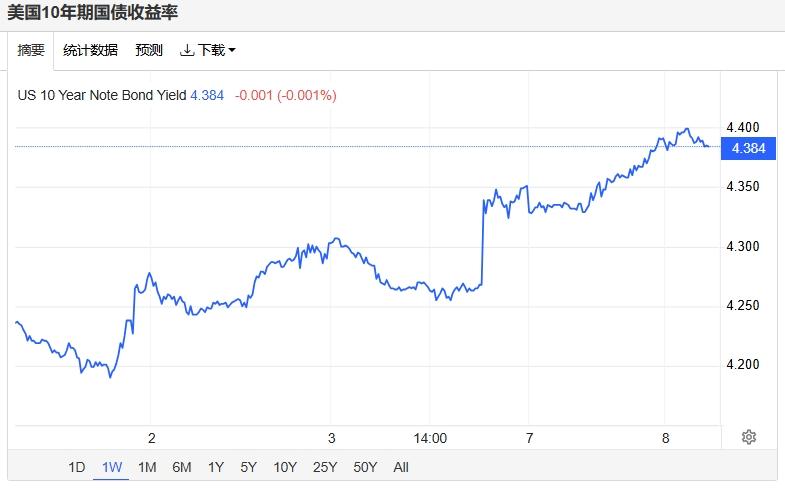
Task: Select the 5Y time range
Action: [x=249, y=467]
